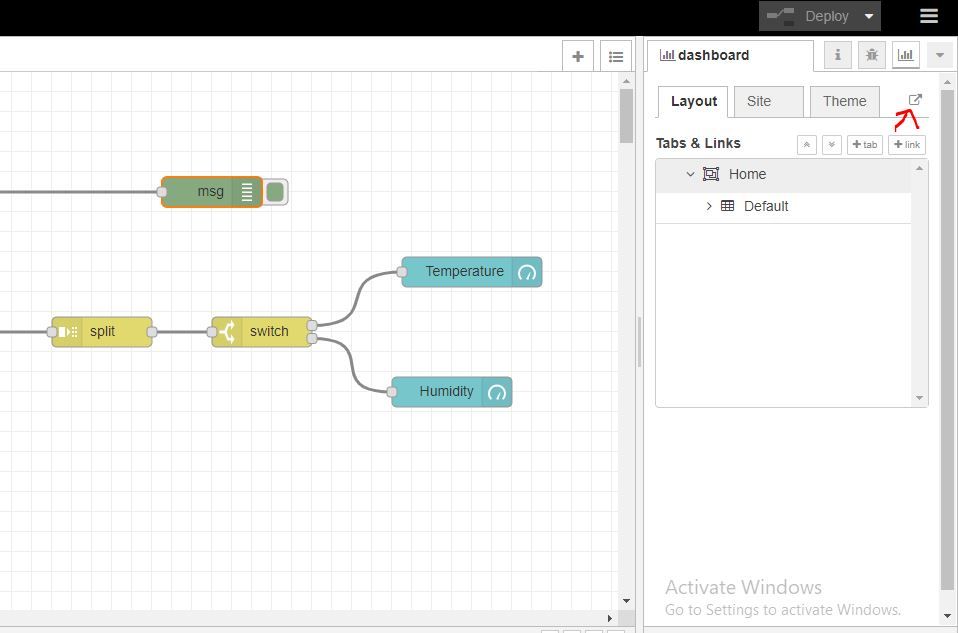Open the hamburger main menu

point(929,16)
